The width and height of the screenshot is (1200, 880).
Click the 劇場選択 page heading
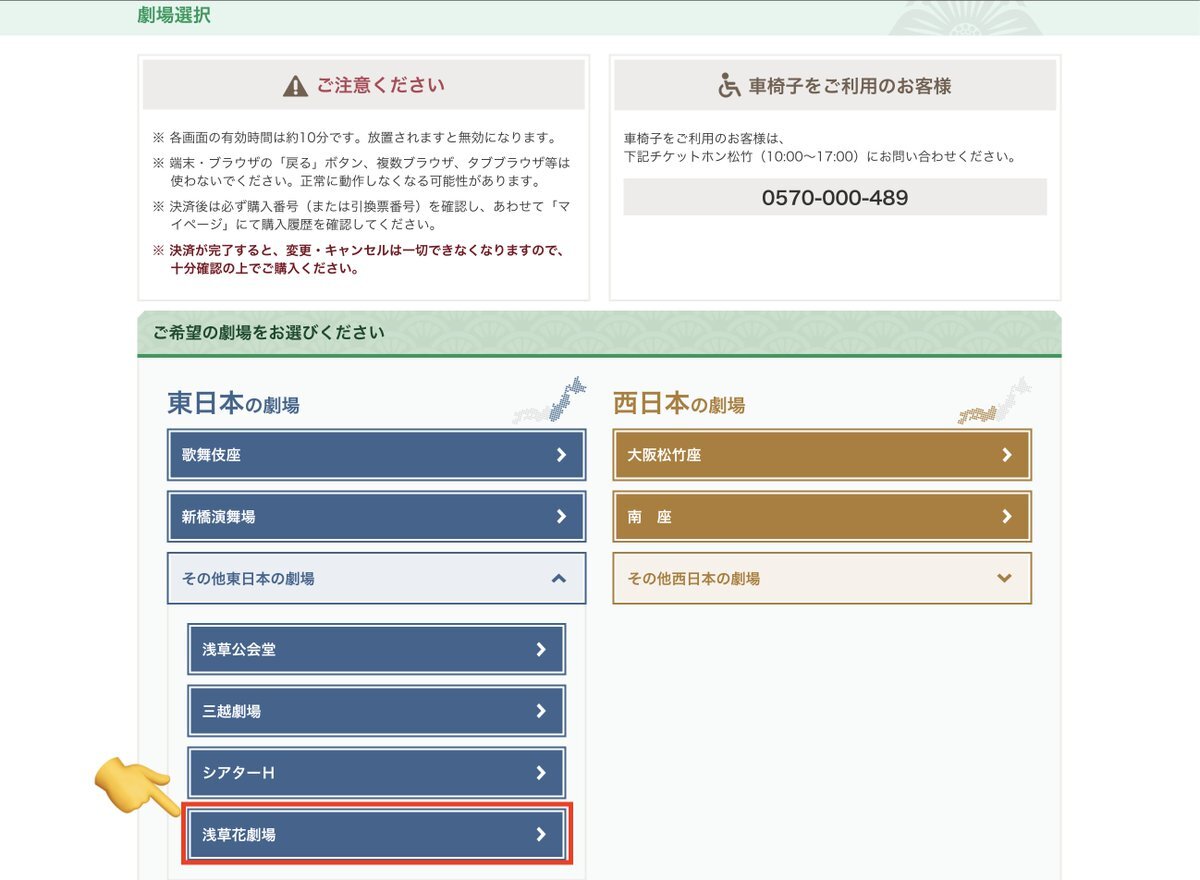(174, 15)
